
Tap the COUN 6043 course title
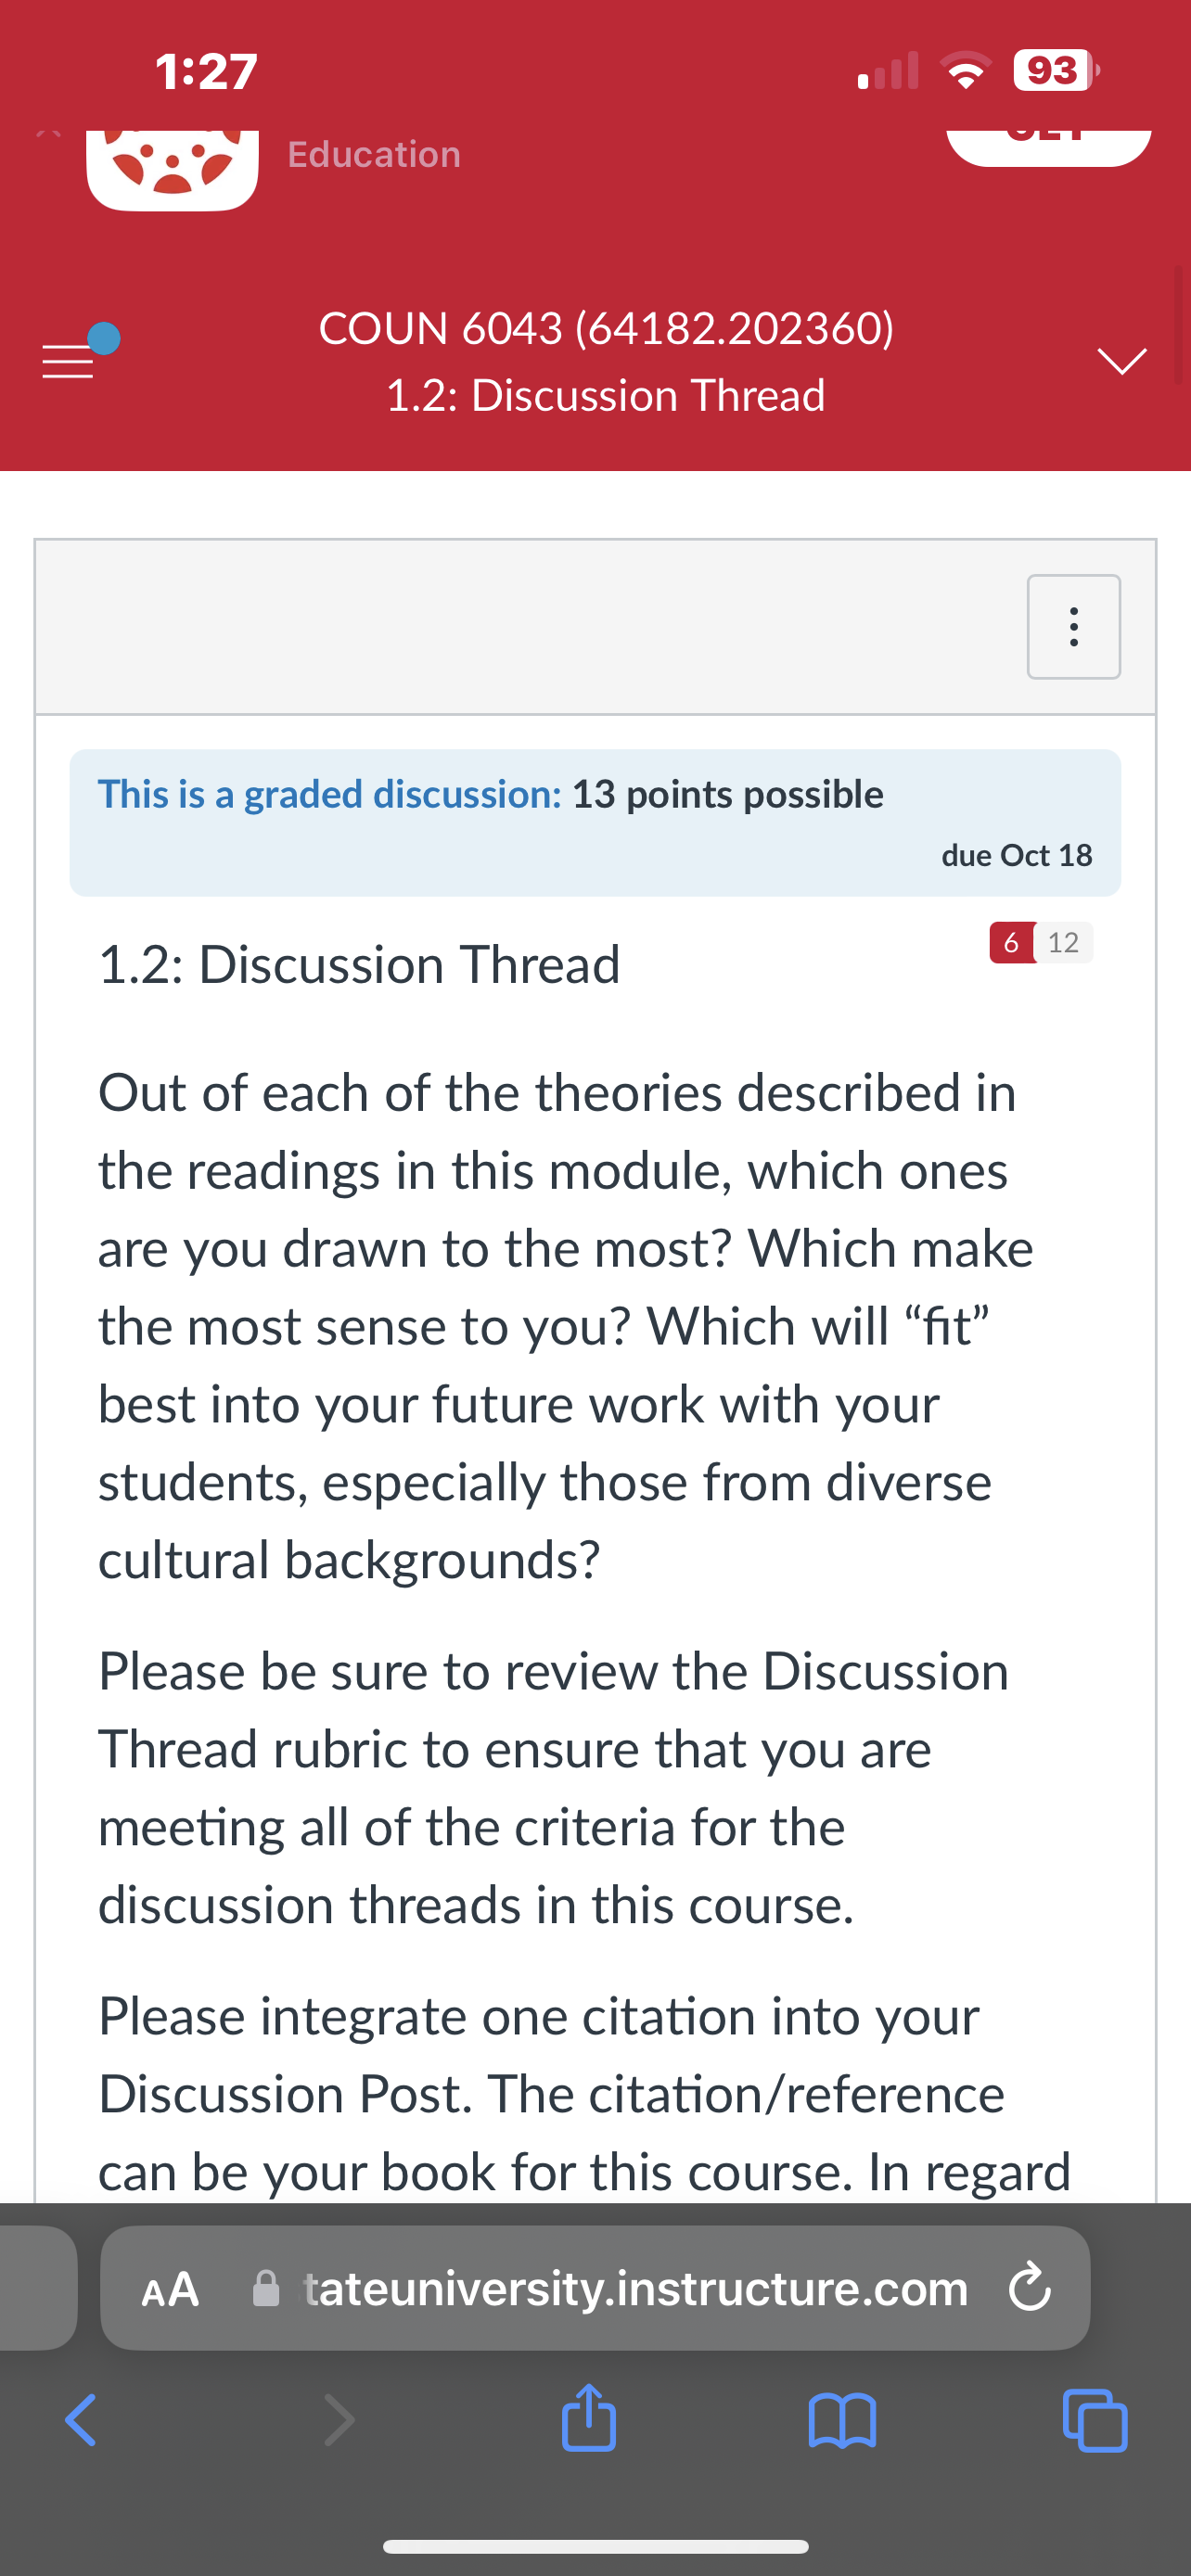(606, 328)
